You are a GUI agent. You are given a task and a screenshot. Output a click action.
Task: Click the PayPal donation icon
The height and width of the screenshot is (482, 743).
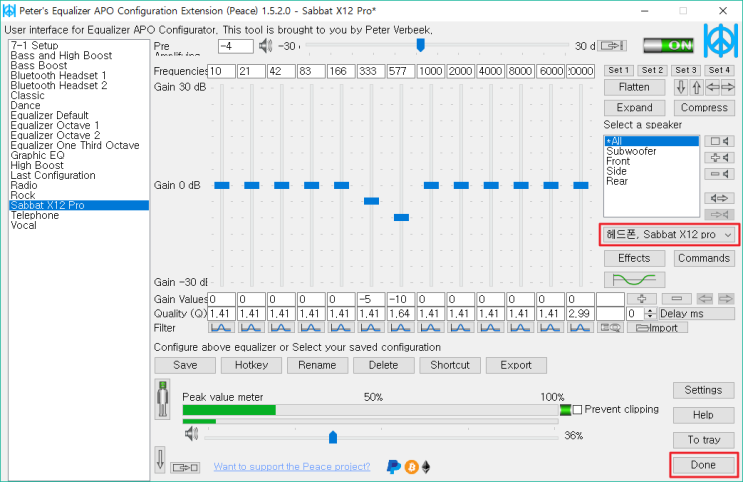click(393, 467)
